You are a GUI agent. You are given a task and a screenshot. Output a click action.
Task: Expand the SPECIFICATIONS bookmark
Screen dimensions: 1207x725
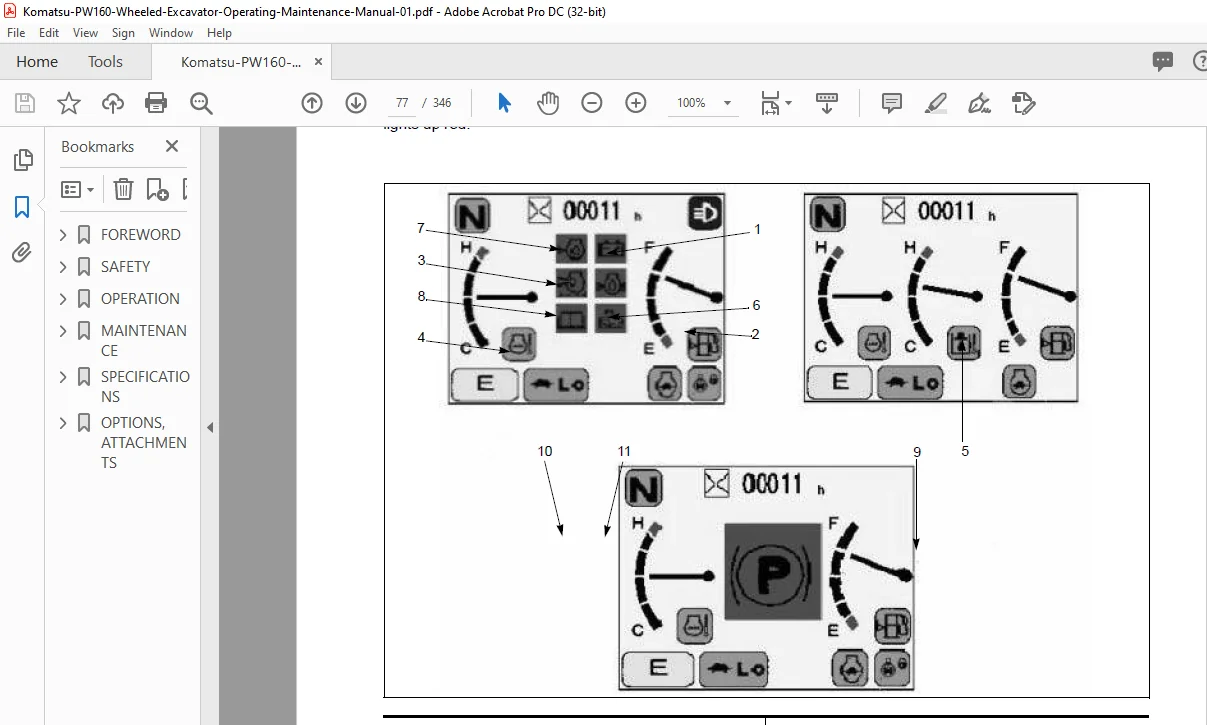tap(64, 377)
